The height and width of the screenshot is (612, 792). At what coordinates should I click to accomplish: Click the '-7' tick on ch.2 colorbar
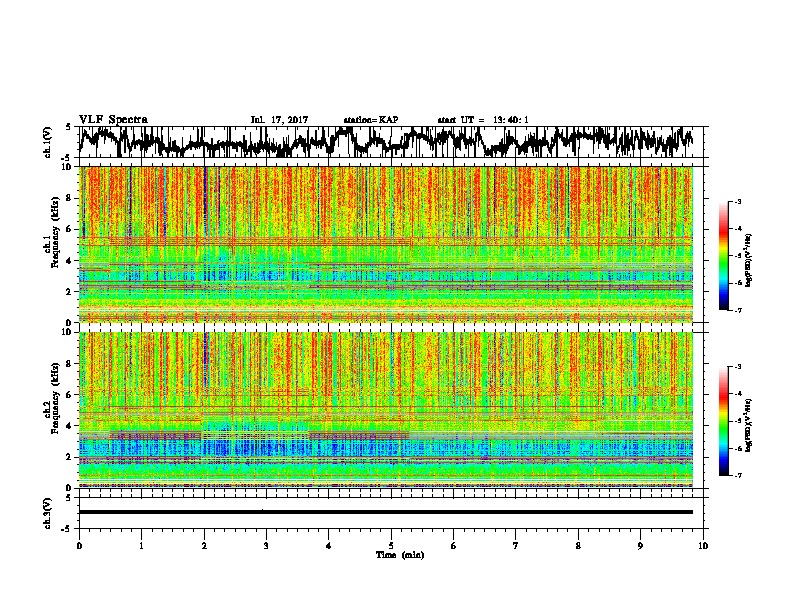[x=737, y=475]
